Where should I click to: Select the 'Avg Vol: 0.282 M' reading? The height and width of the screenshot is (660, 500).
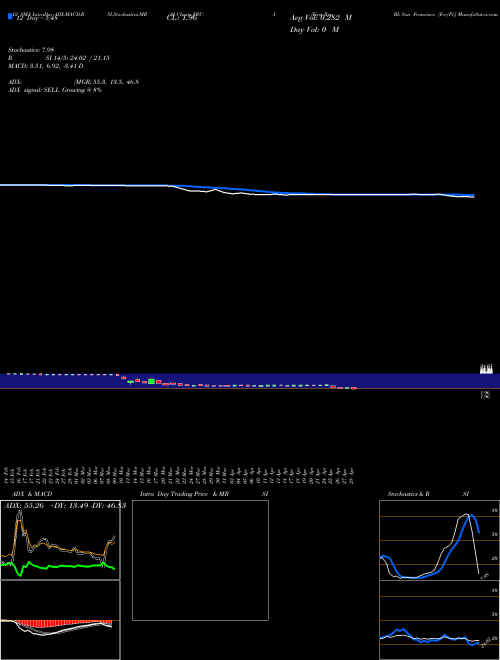(x=321, y=18)
